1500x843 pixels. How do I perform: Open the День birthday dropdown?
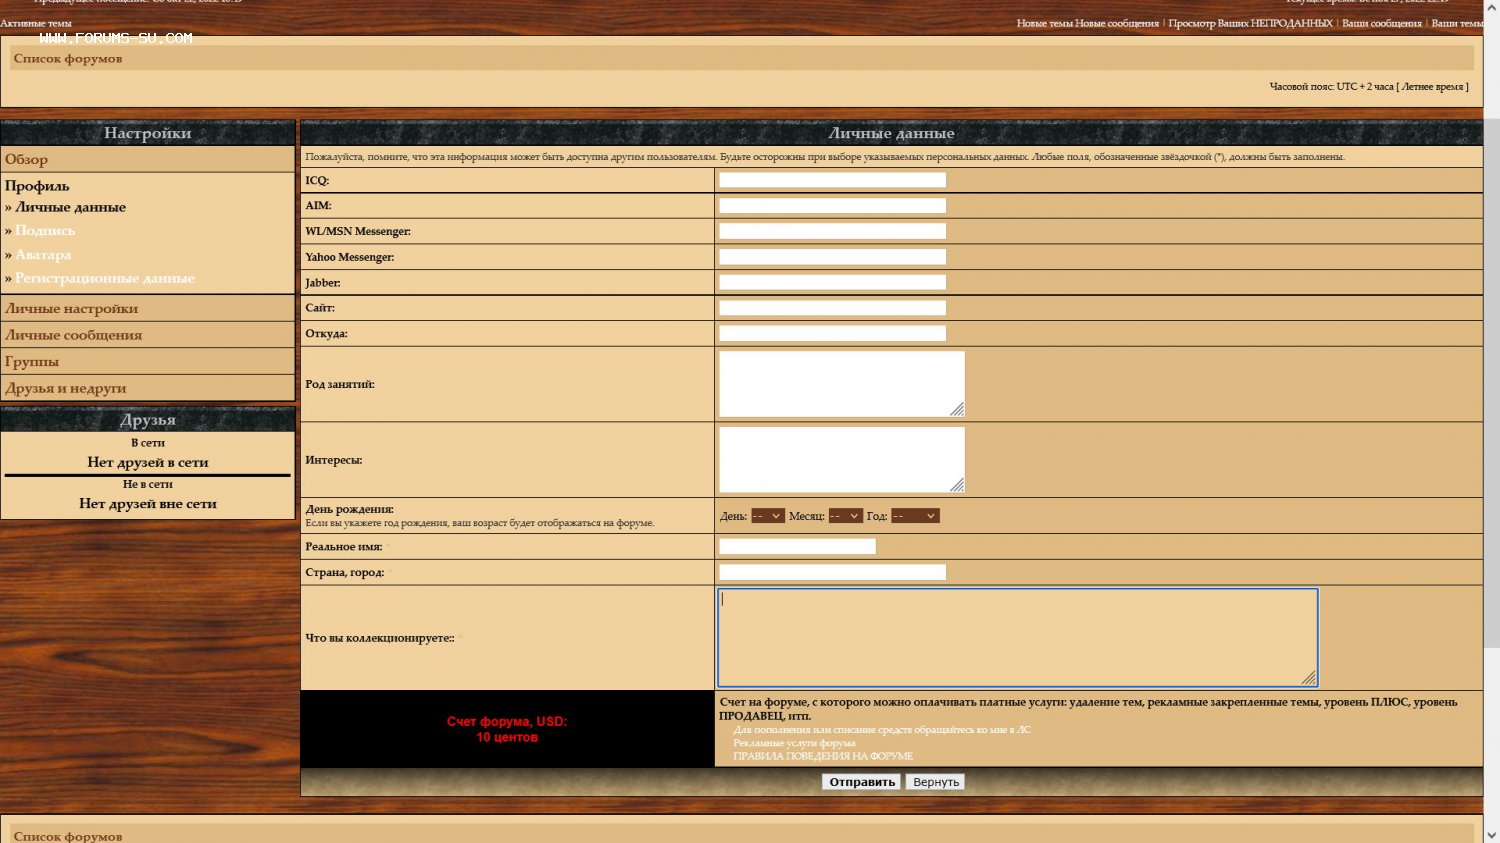767,516
